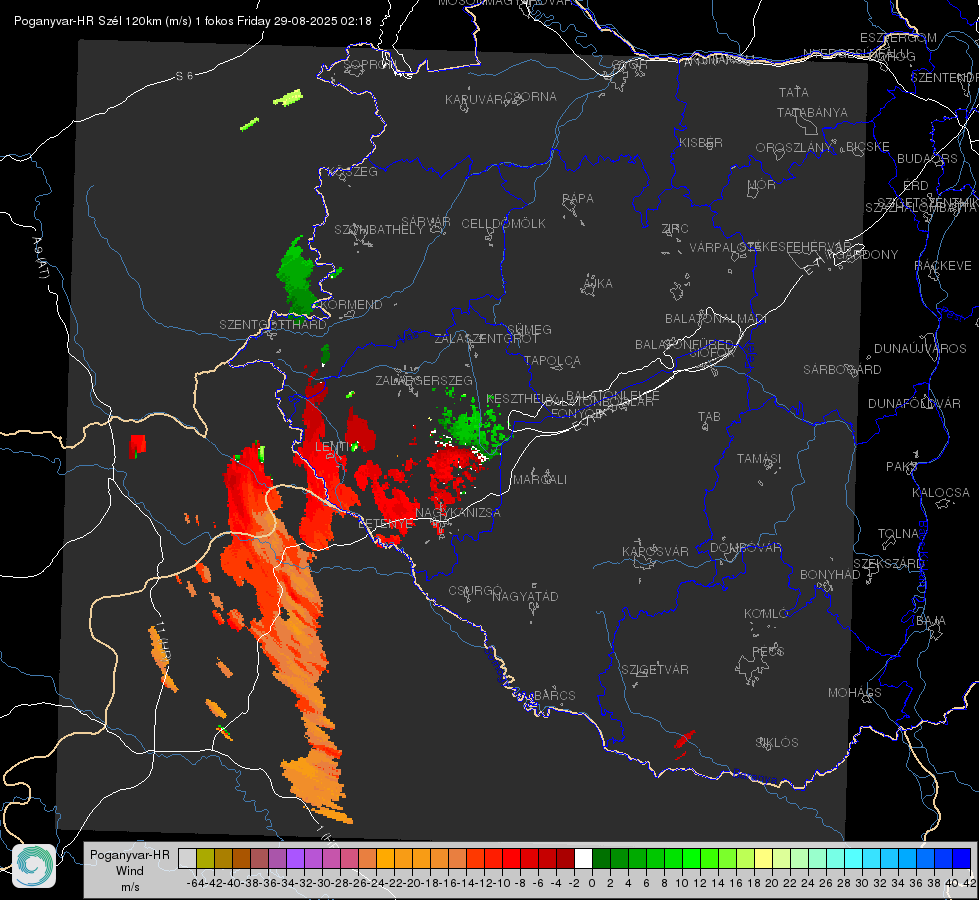
Task: Click the SZEKSZÁRD label
Action: point(888,564)
